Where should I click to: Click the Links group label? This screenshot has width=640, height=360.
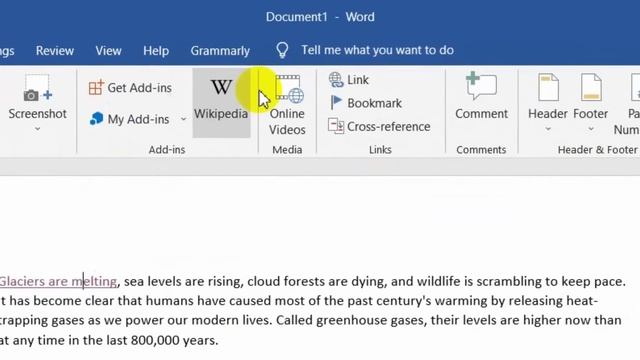tap(380, 150)
